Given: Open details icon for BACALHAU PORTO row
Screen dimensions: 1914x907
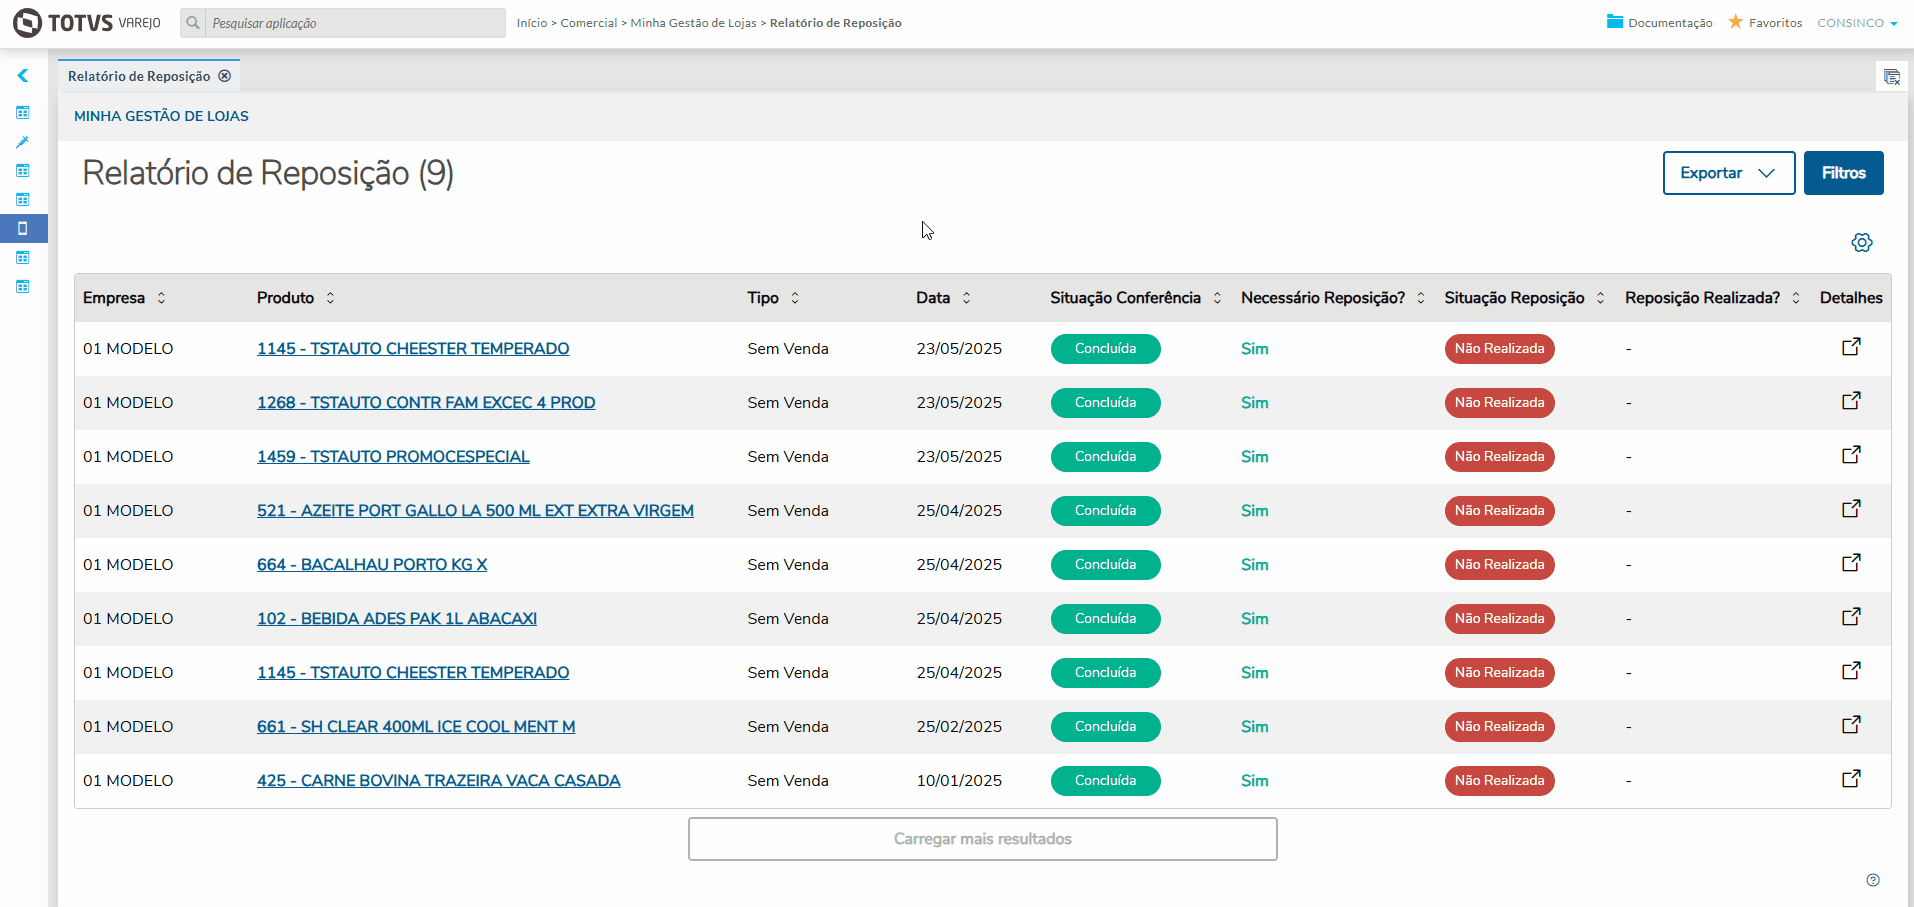Looking at the screenshot, I should 1851,563.
